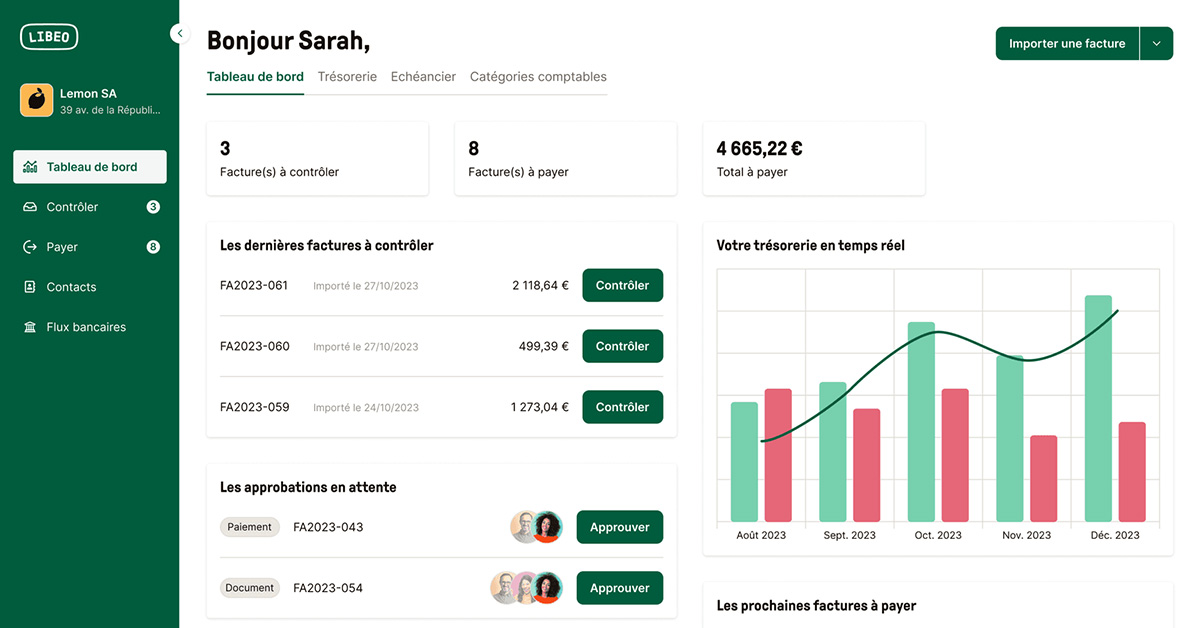Image resolution: width=1200 pixels, height=628 pixels.
Task: Click the Importer une facture button
Action: tap(1067, 44)
